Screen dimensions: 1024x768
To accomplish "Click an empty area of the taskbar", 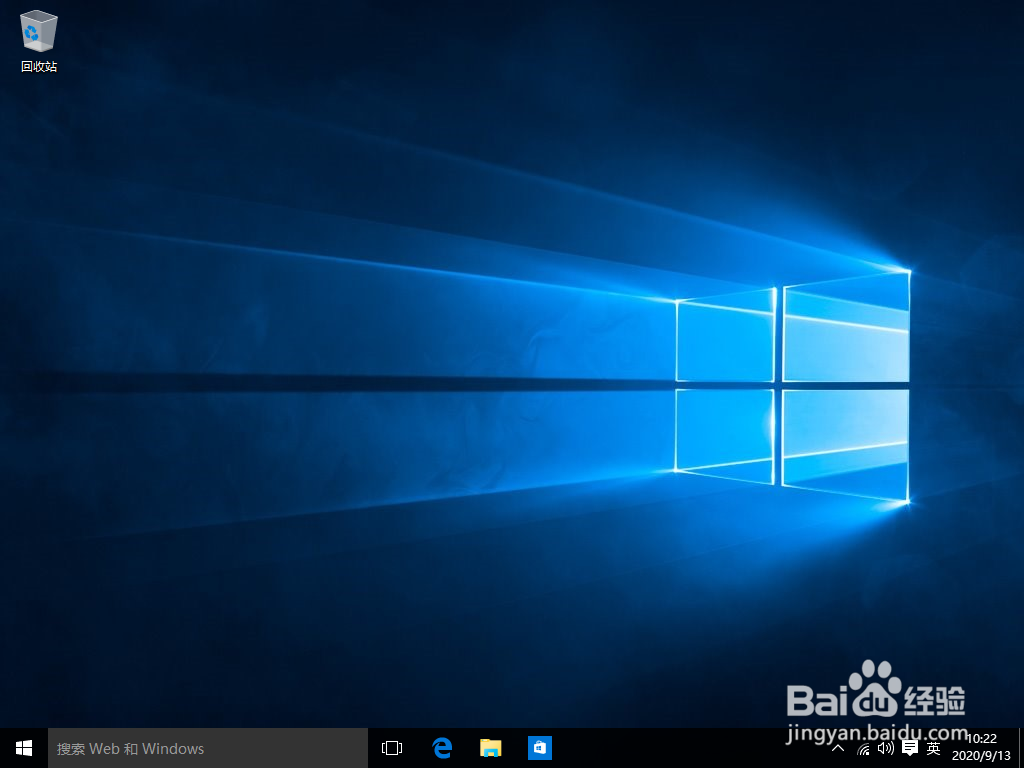I will pyautogui.click(x=680, y=747).
